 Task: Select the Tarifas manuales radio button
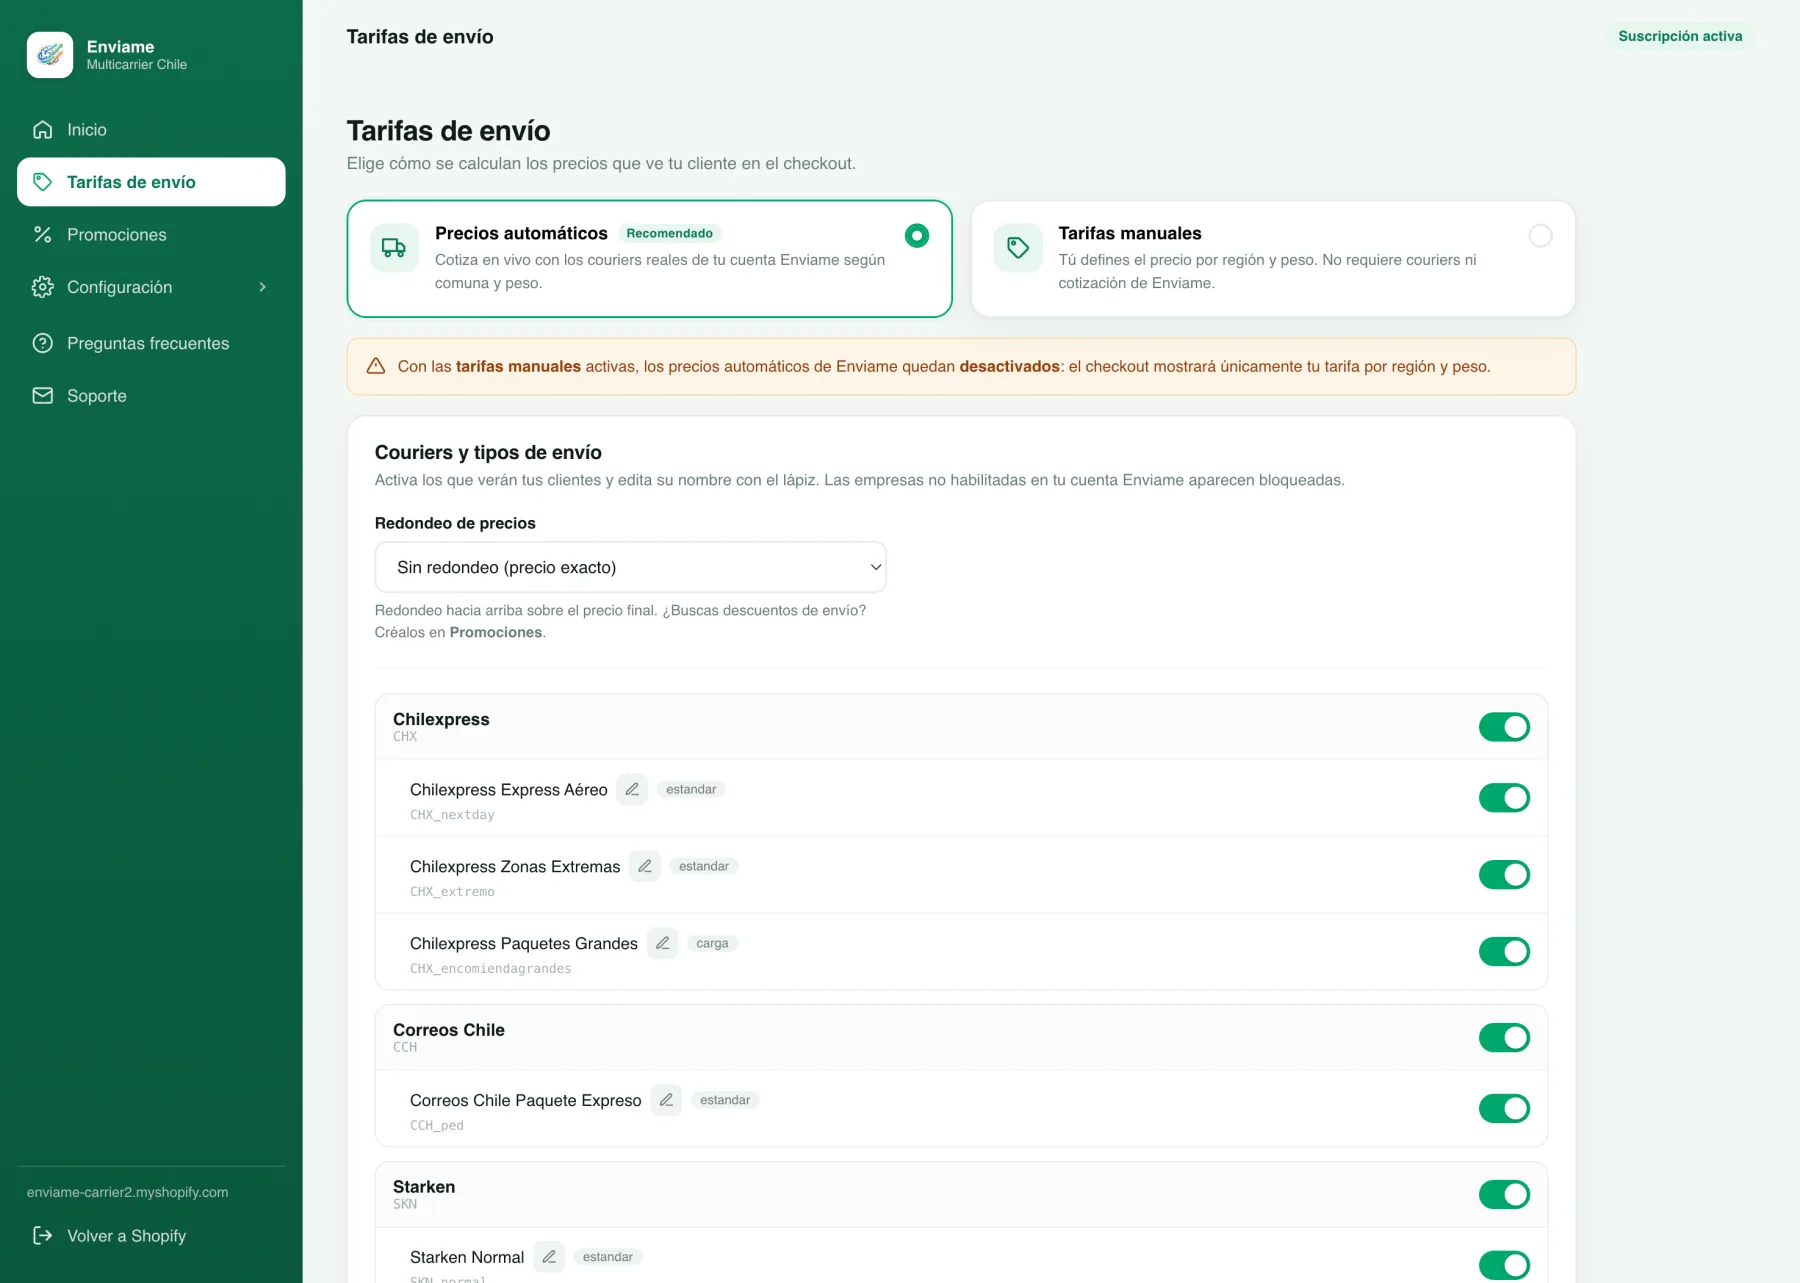coord(1540,236)
